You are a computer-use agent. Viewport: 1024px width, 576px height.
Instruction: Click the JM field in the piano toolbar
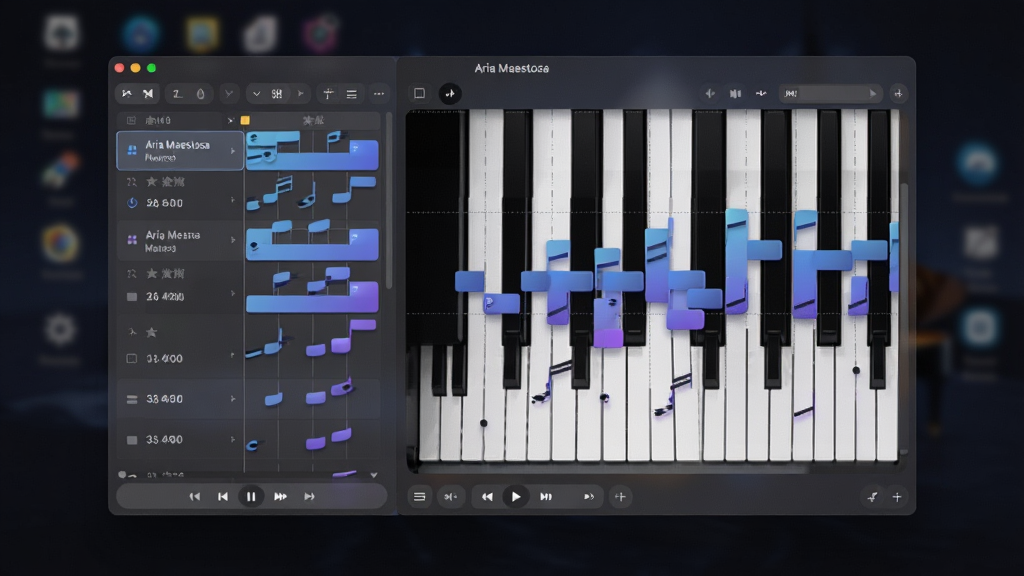tap(829, 93)
